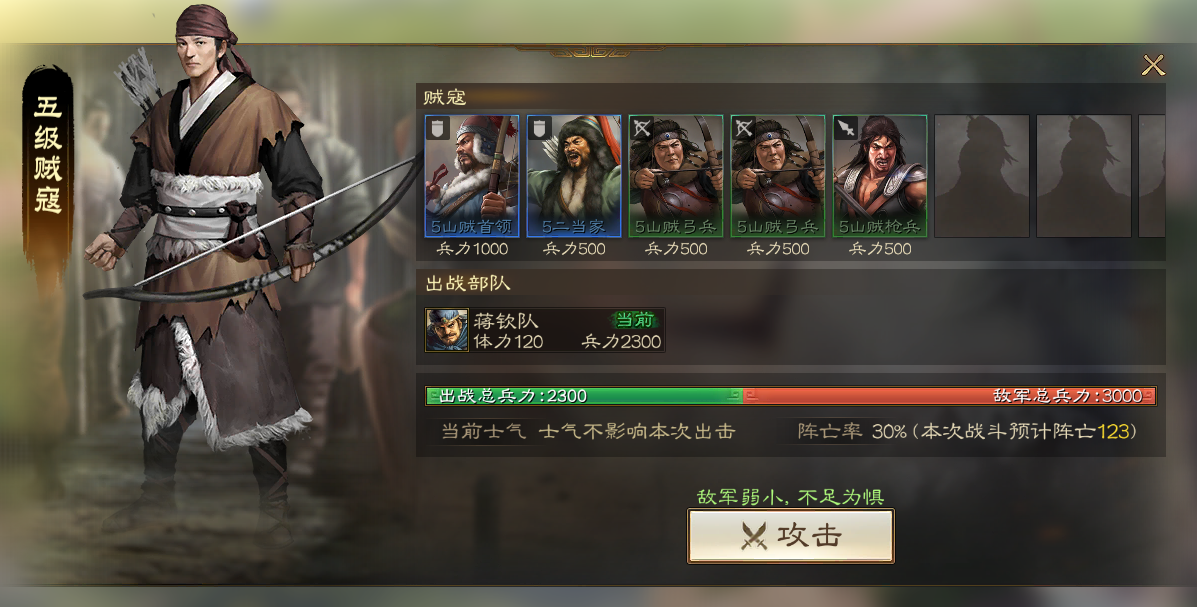Select the 蒋钦队 troop entry

[544, 330]
